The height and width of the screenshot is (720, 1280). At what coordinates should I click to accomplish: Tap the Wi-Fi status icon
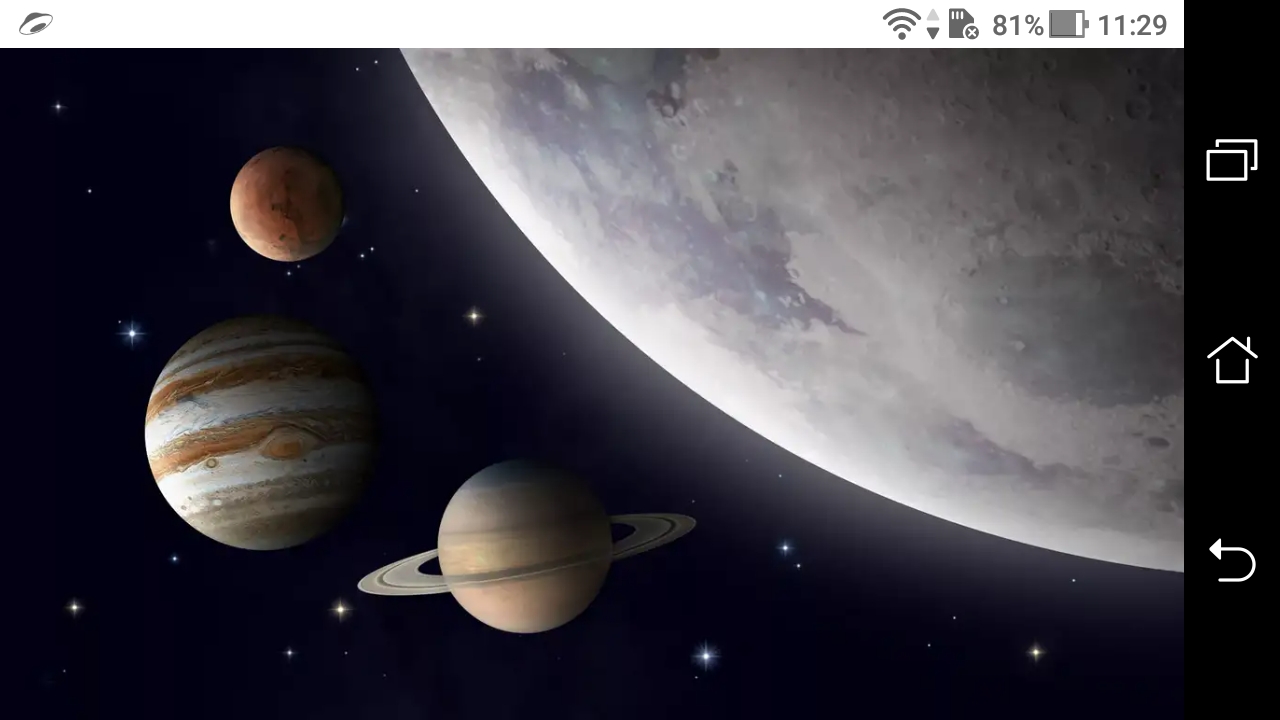pos(901,24)
